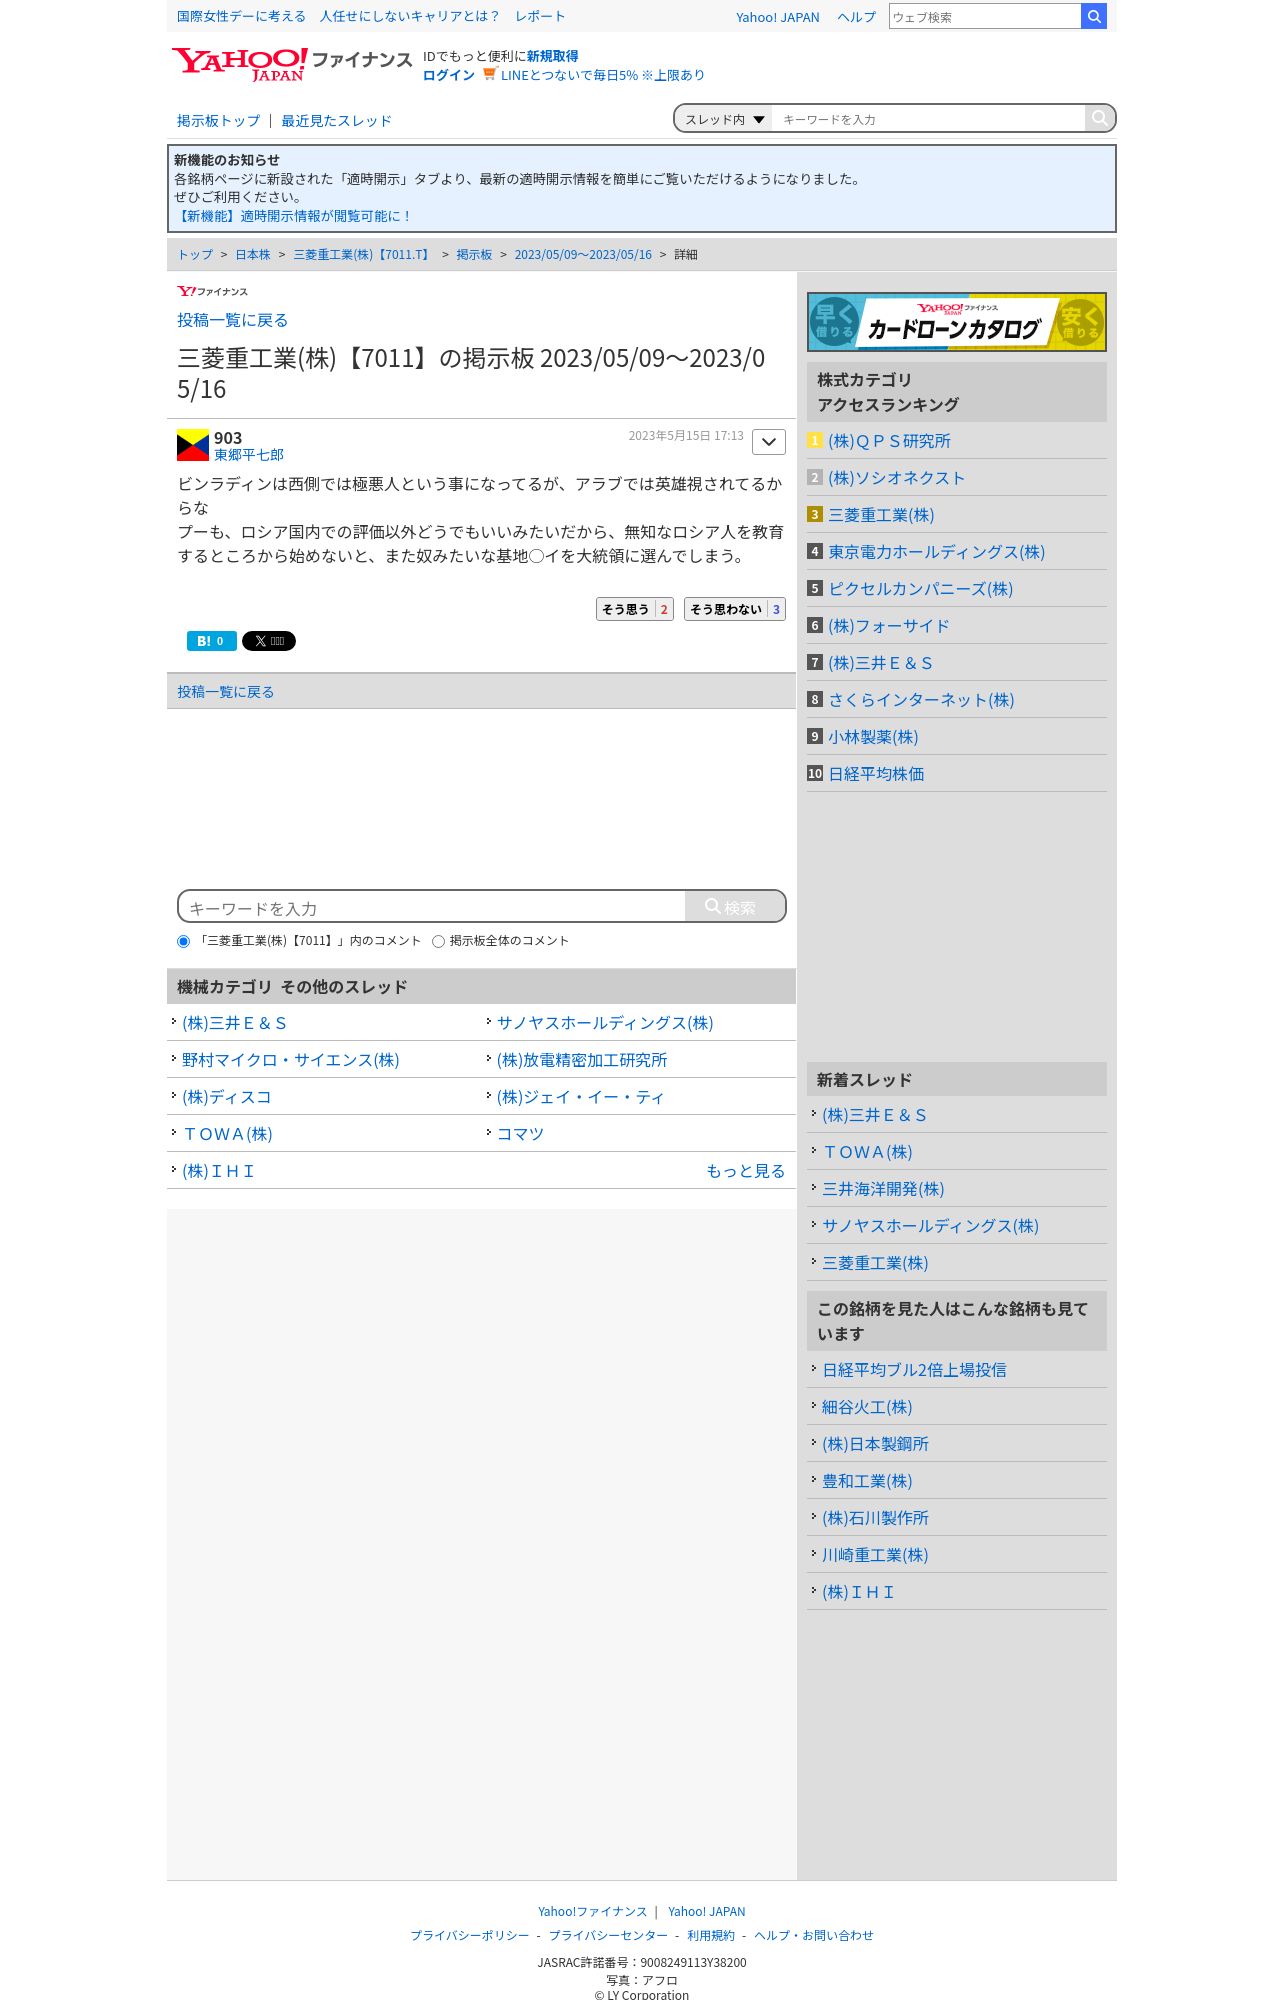Image resolution: width=1284 pixels, height=2000 pixels.
Task: Open 細谷火工(株) link
Action: point(867,1407)
